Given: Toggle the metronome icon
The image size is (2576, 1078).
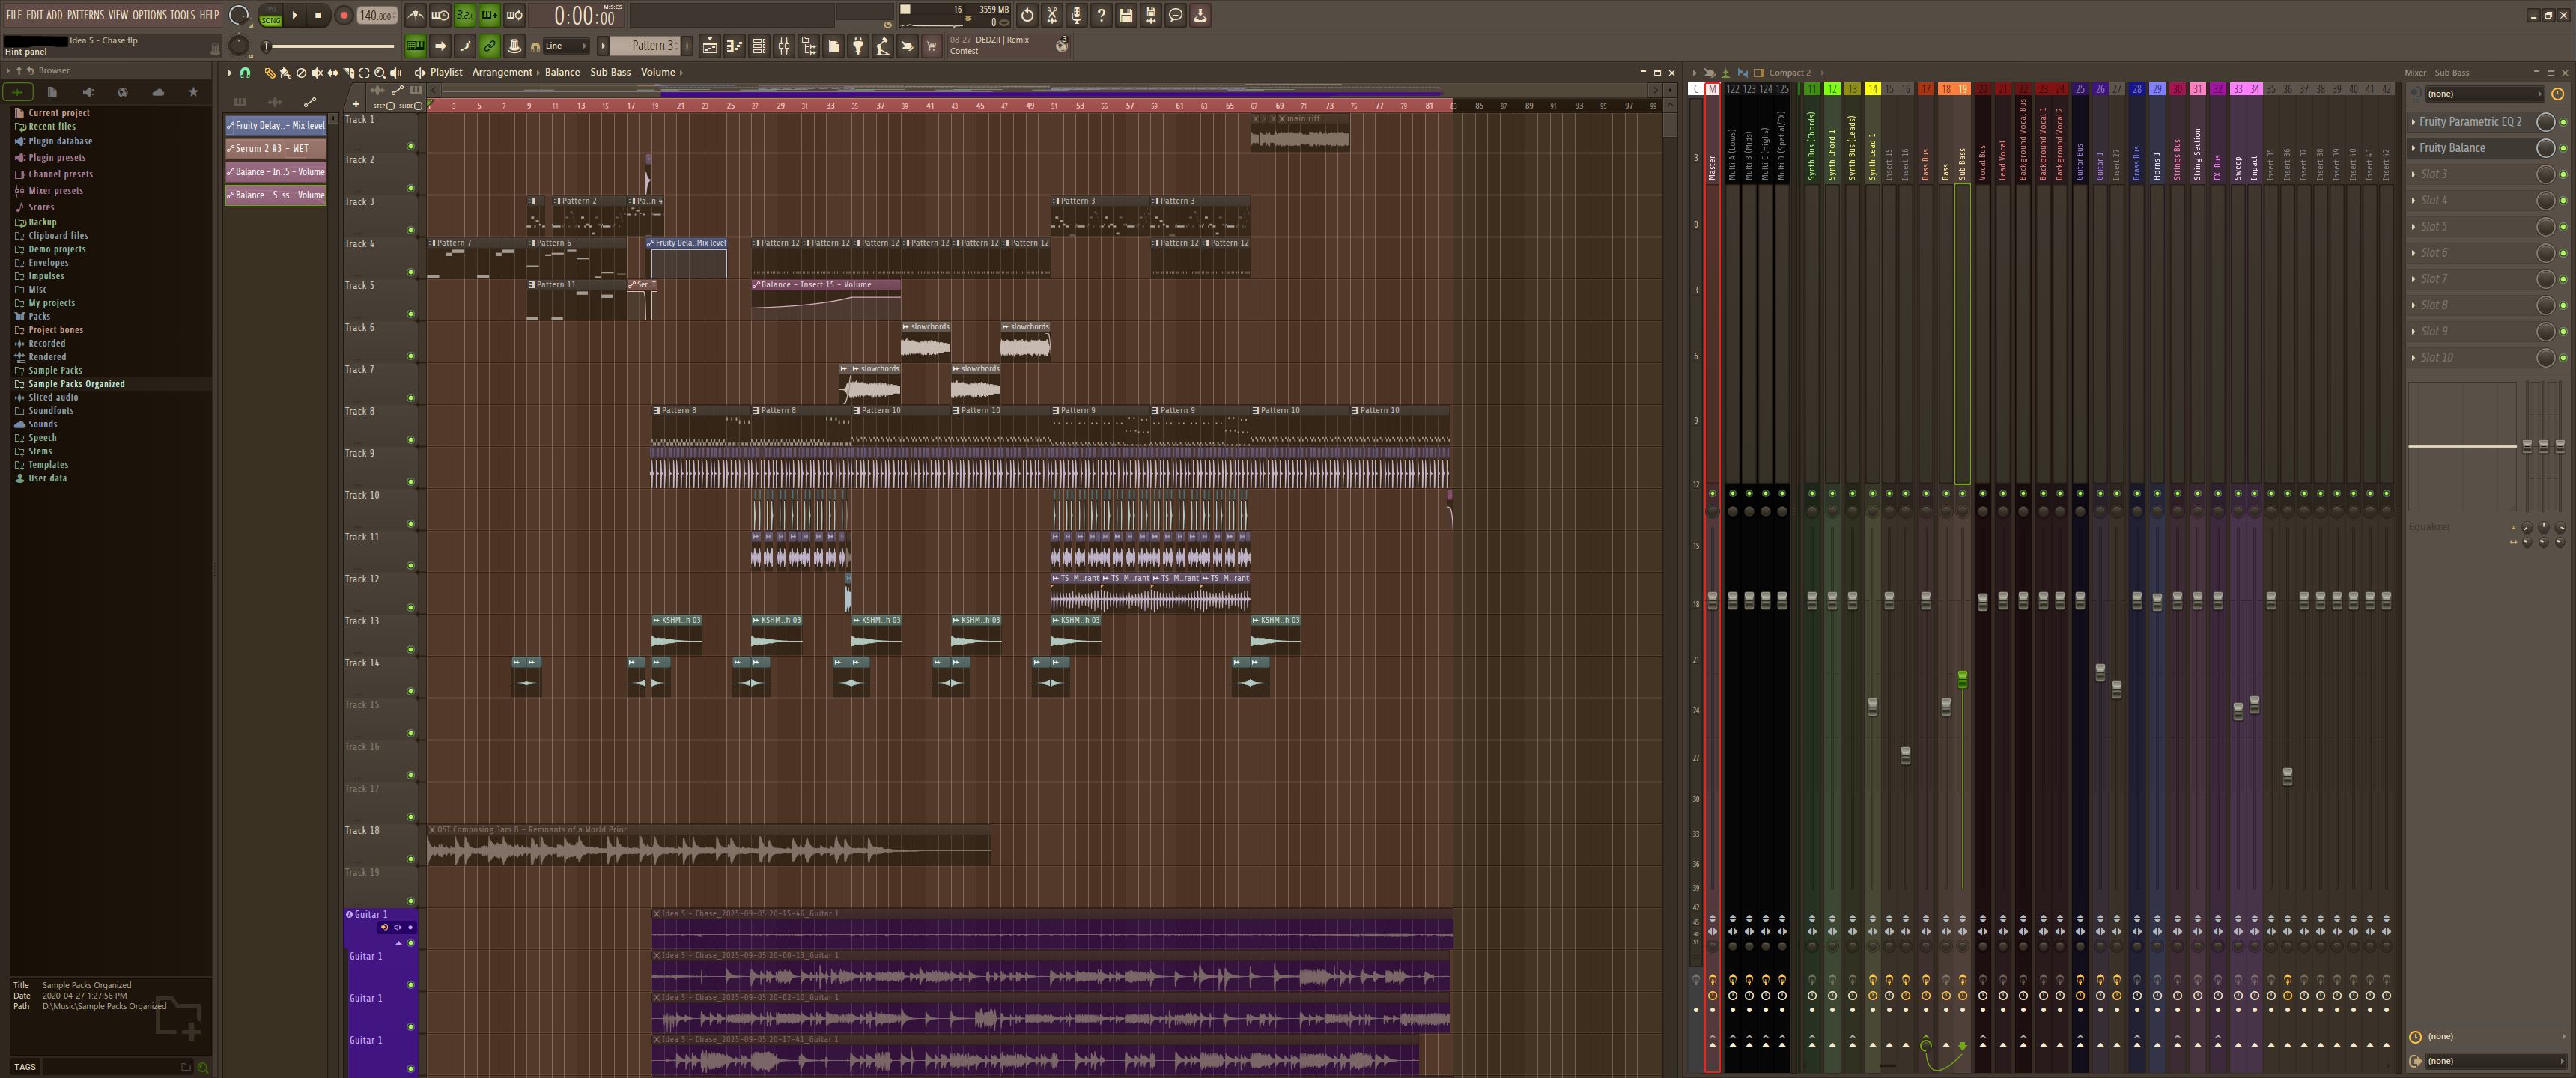Looking at the screenshot, I should pyautogui.click(x=415, y=15).
